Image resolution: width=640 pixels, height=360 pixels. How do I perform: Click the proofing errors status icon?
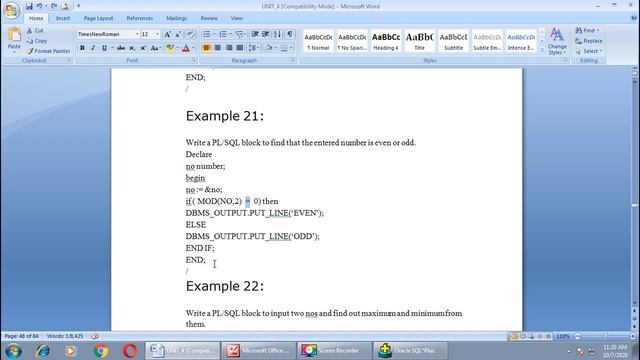tap(95, 336)
